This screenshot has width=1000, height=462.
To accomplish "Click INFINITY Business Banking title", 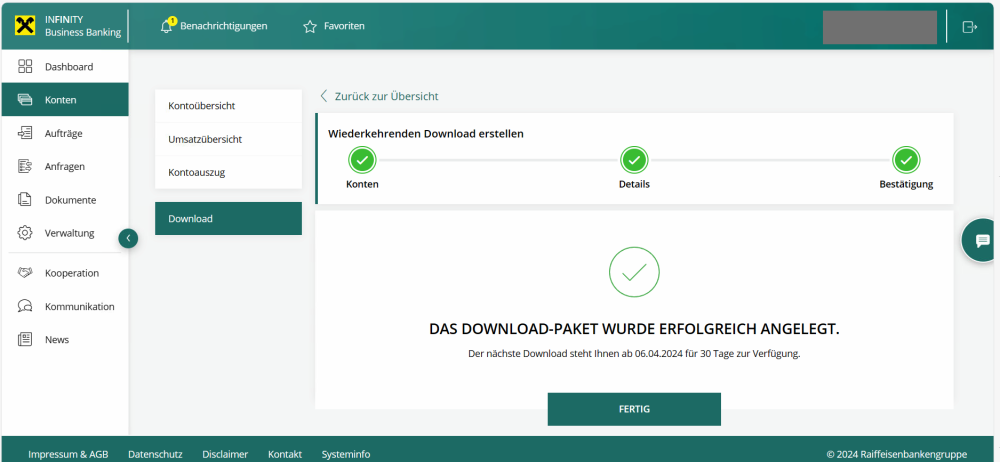I will [x=83, y=26].
